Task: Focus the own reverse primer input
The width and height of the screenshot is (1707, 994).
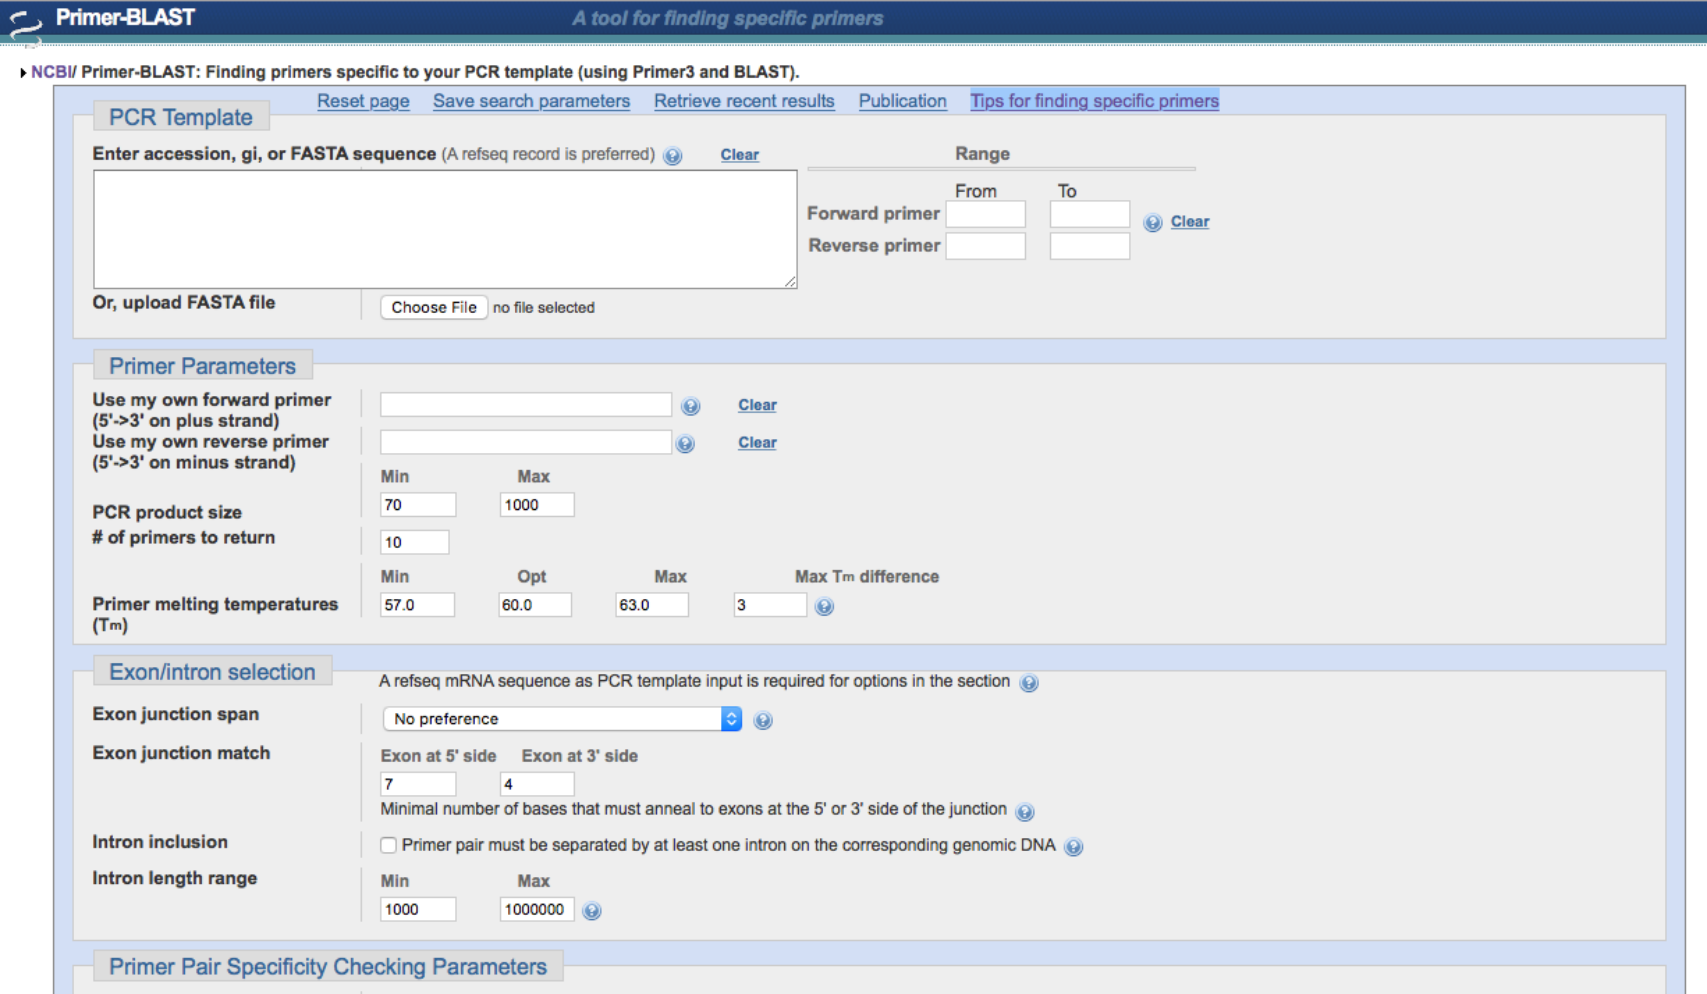Action: click(526, 442)
